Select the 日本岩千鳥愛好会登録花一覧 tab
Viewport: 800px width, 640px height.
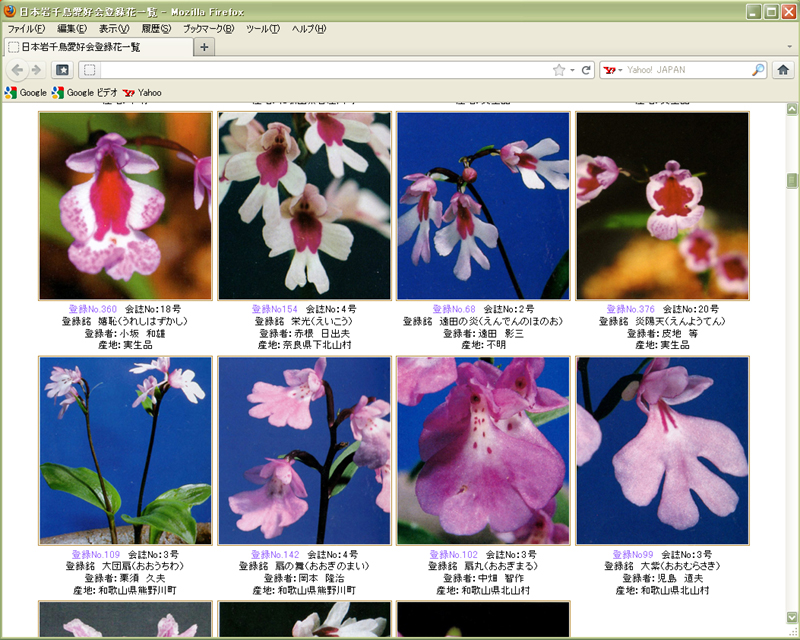point(99,47)
